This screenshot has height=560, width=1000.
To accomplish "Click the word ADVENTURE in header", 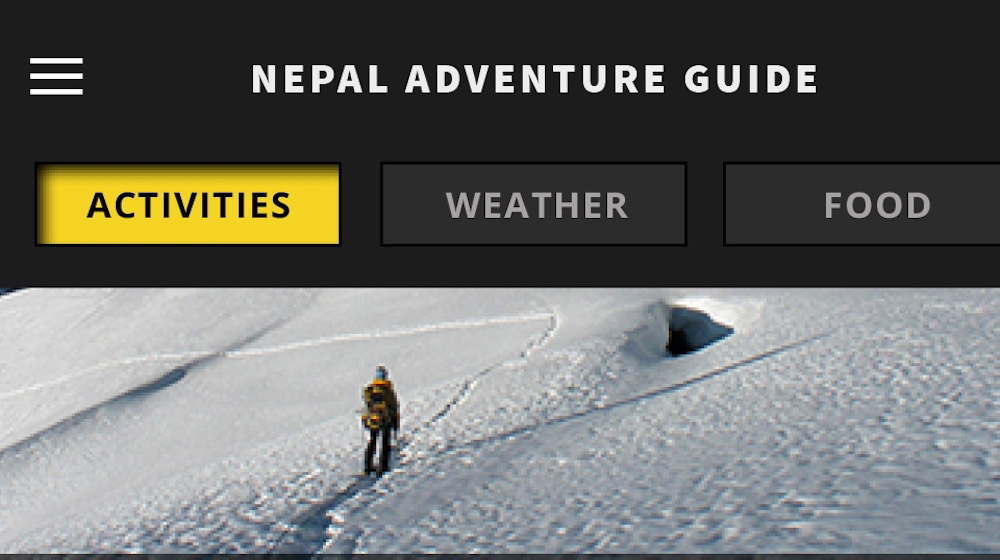I will click(x=536, y=79).
